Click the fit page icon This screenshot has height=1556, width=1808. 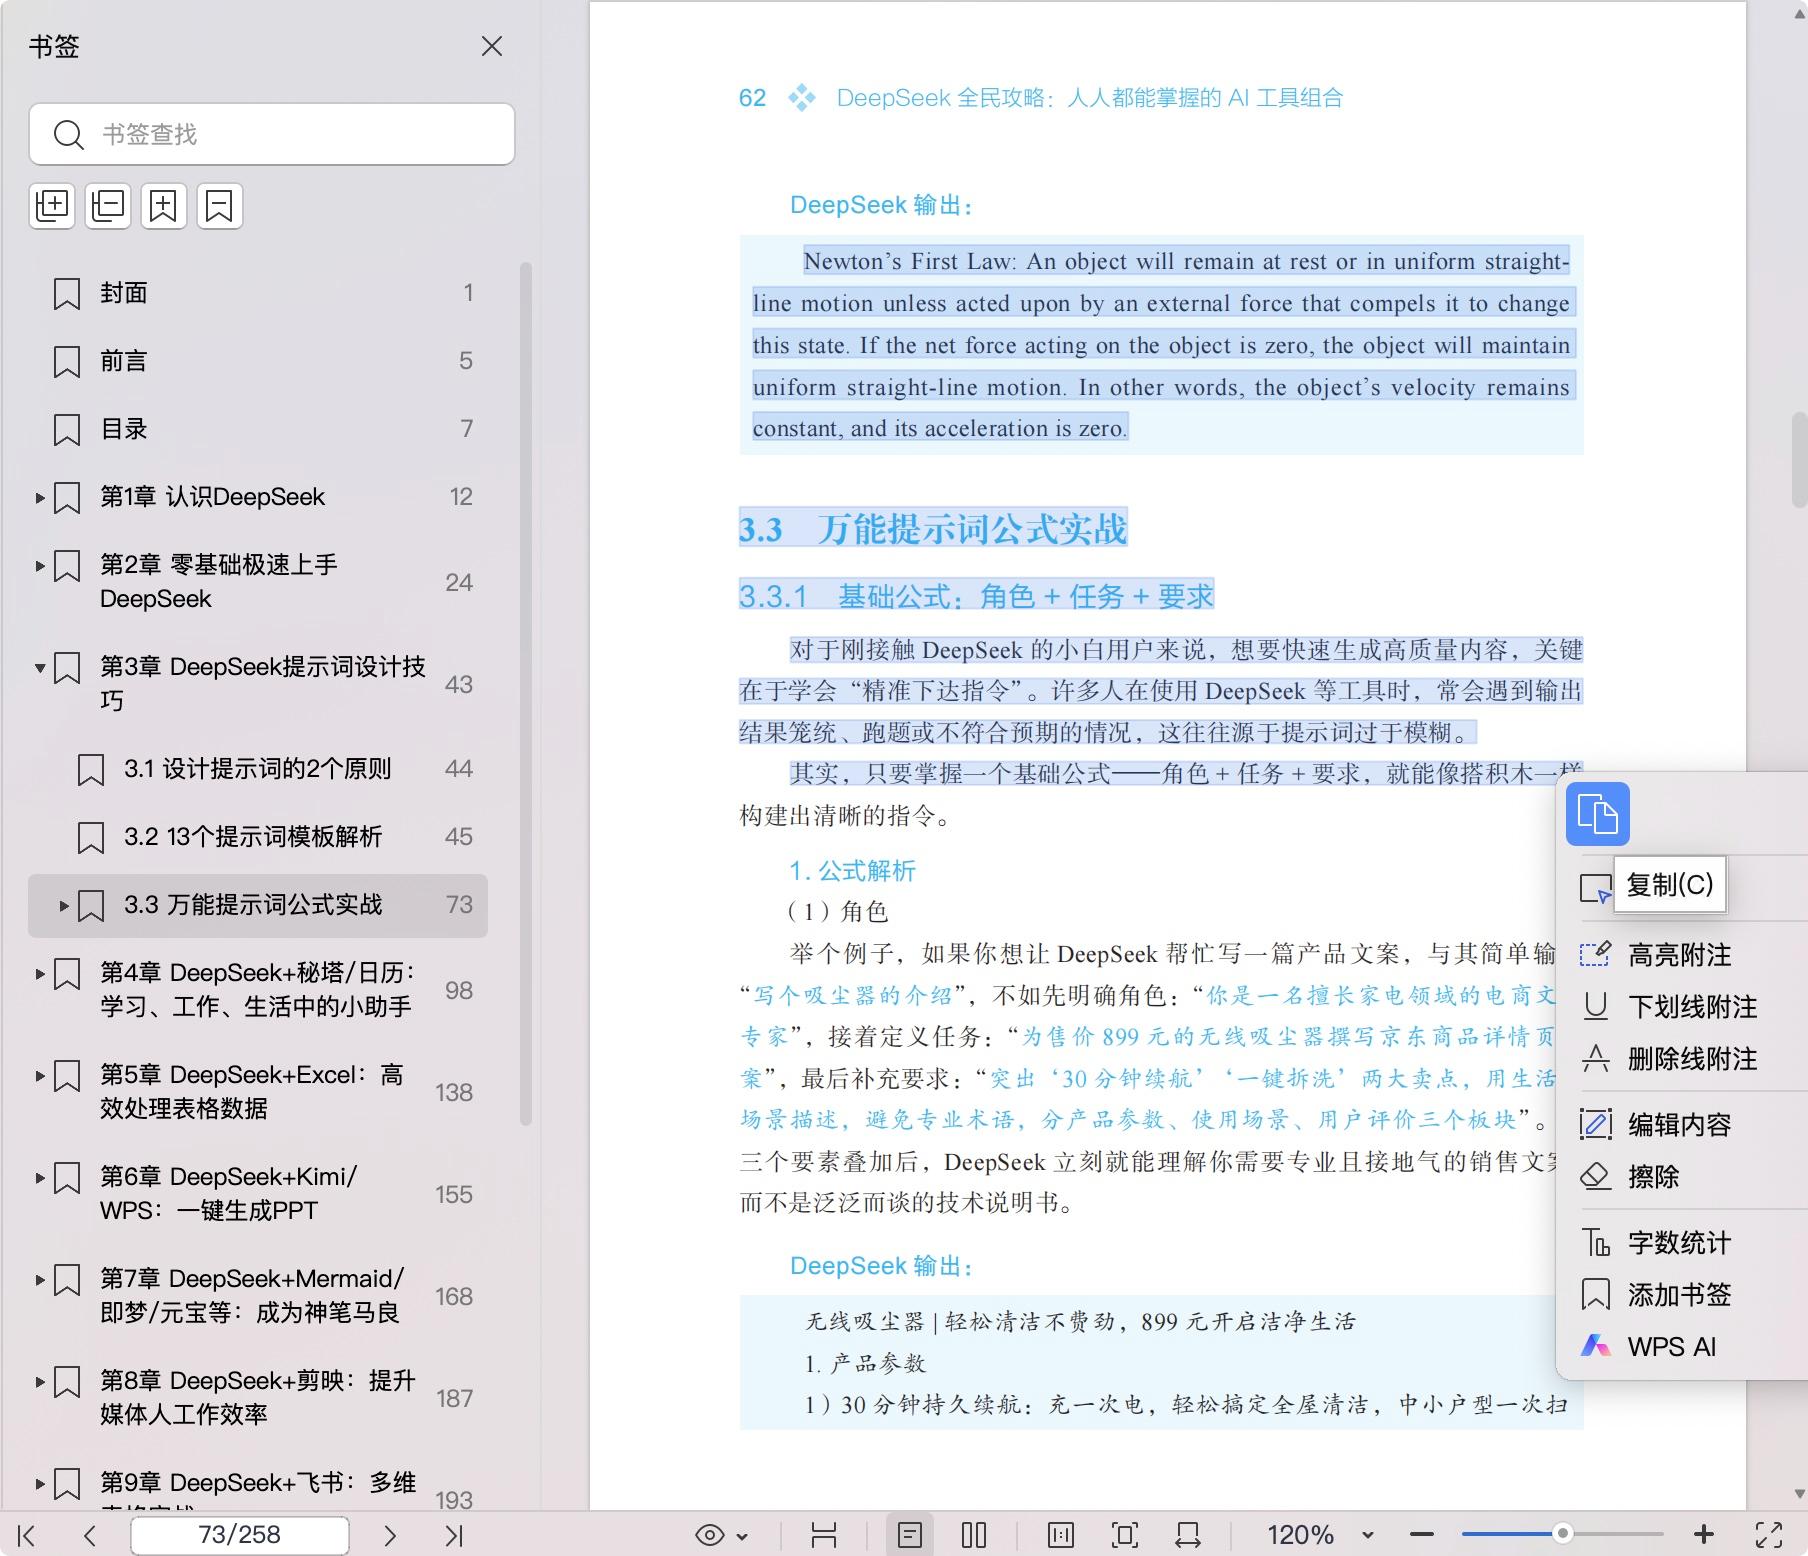pos(1125,1535)
